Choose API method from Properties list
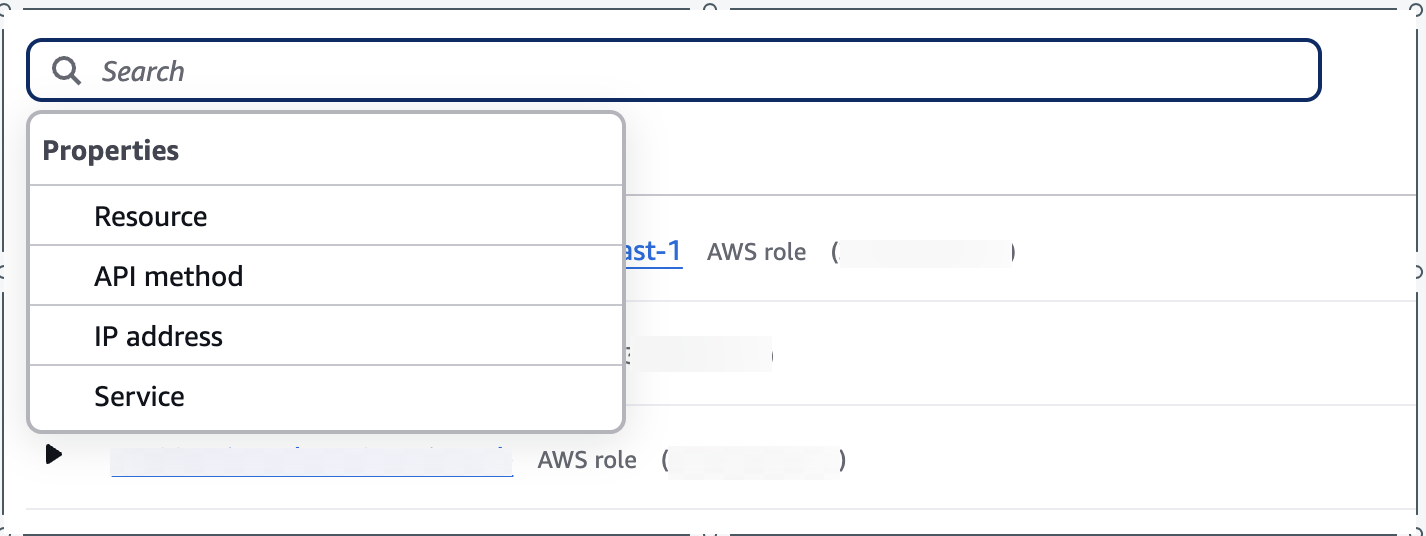Viewport: 1426px width, 536px height. (x=168, y=277)
